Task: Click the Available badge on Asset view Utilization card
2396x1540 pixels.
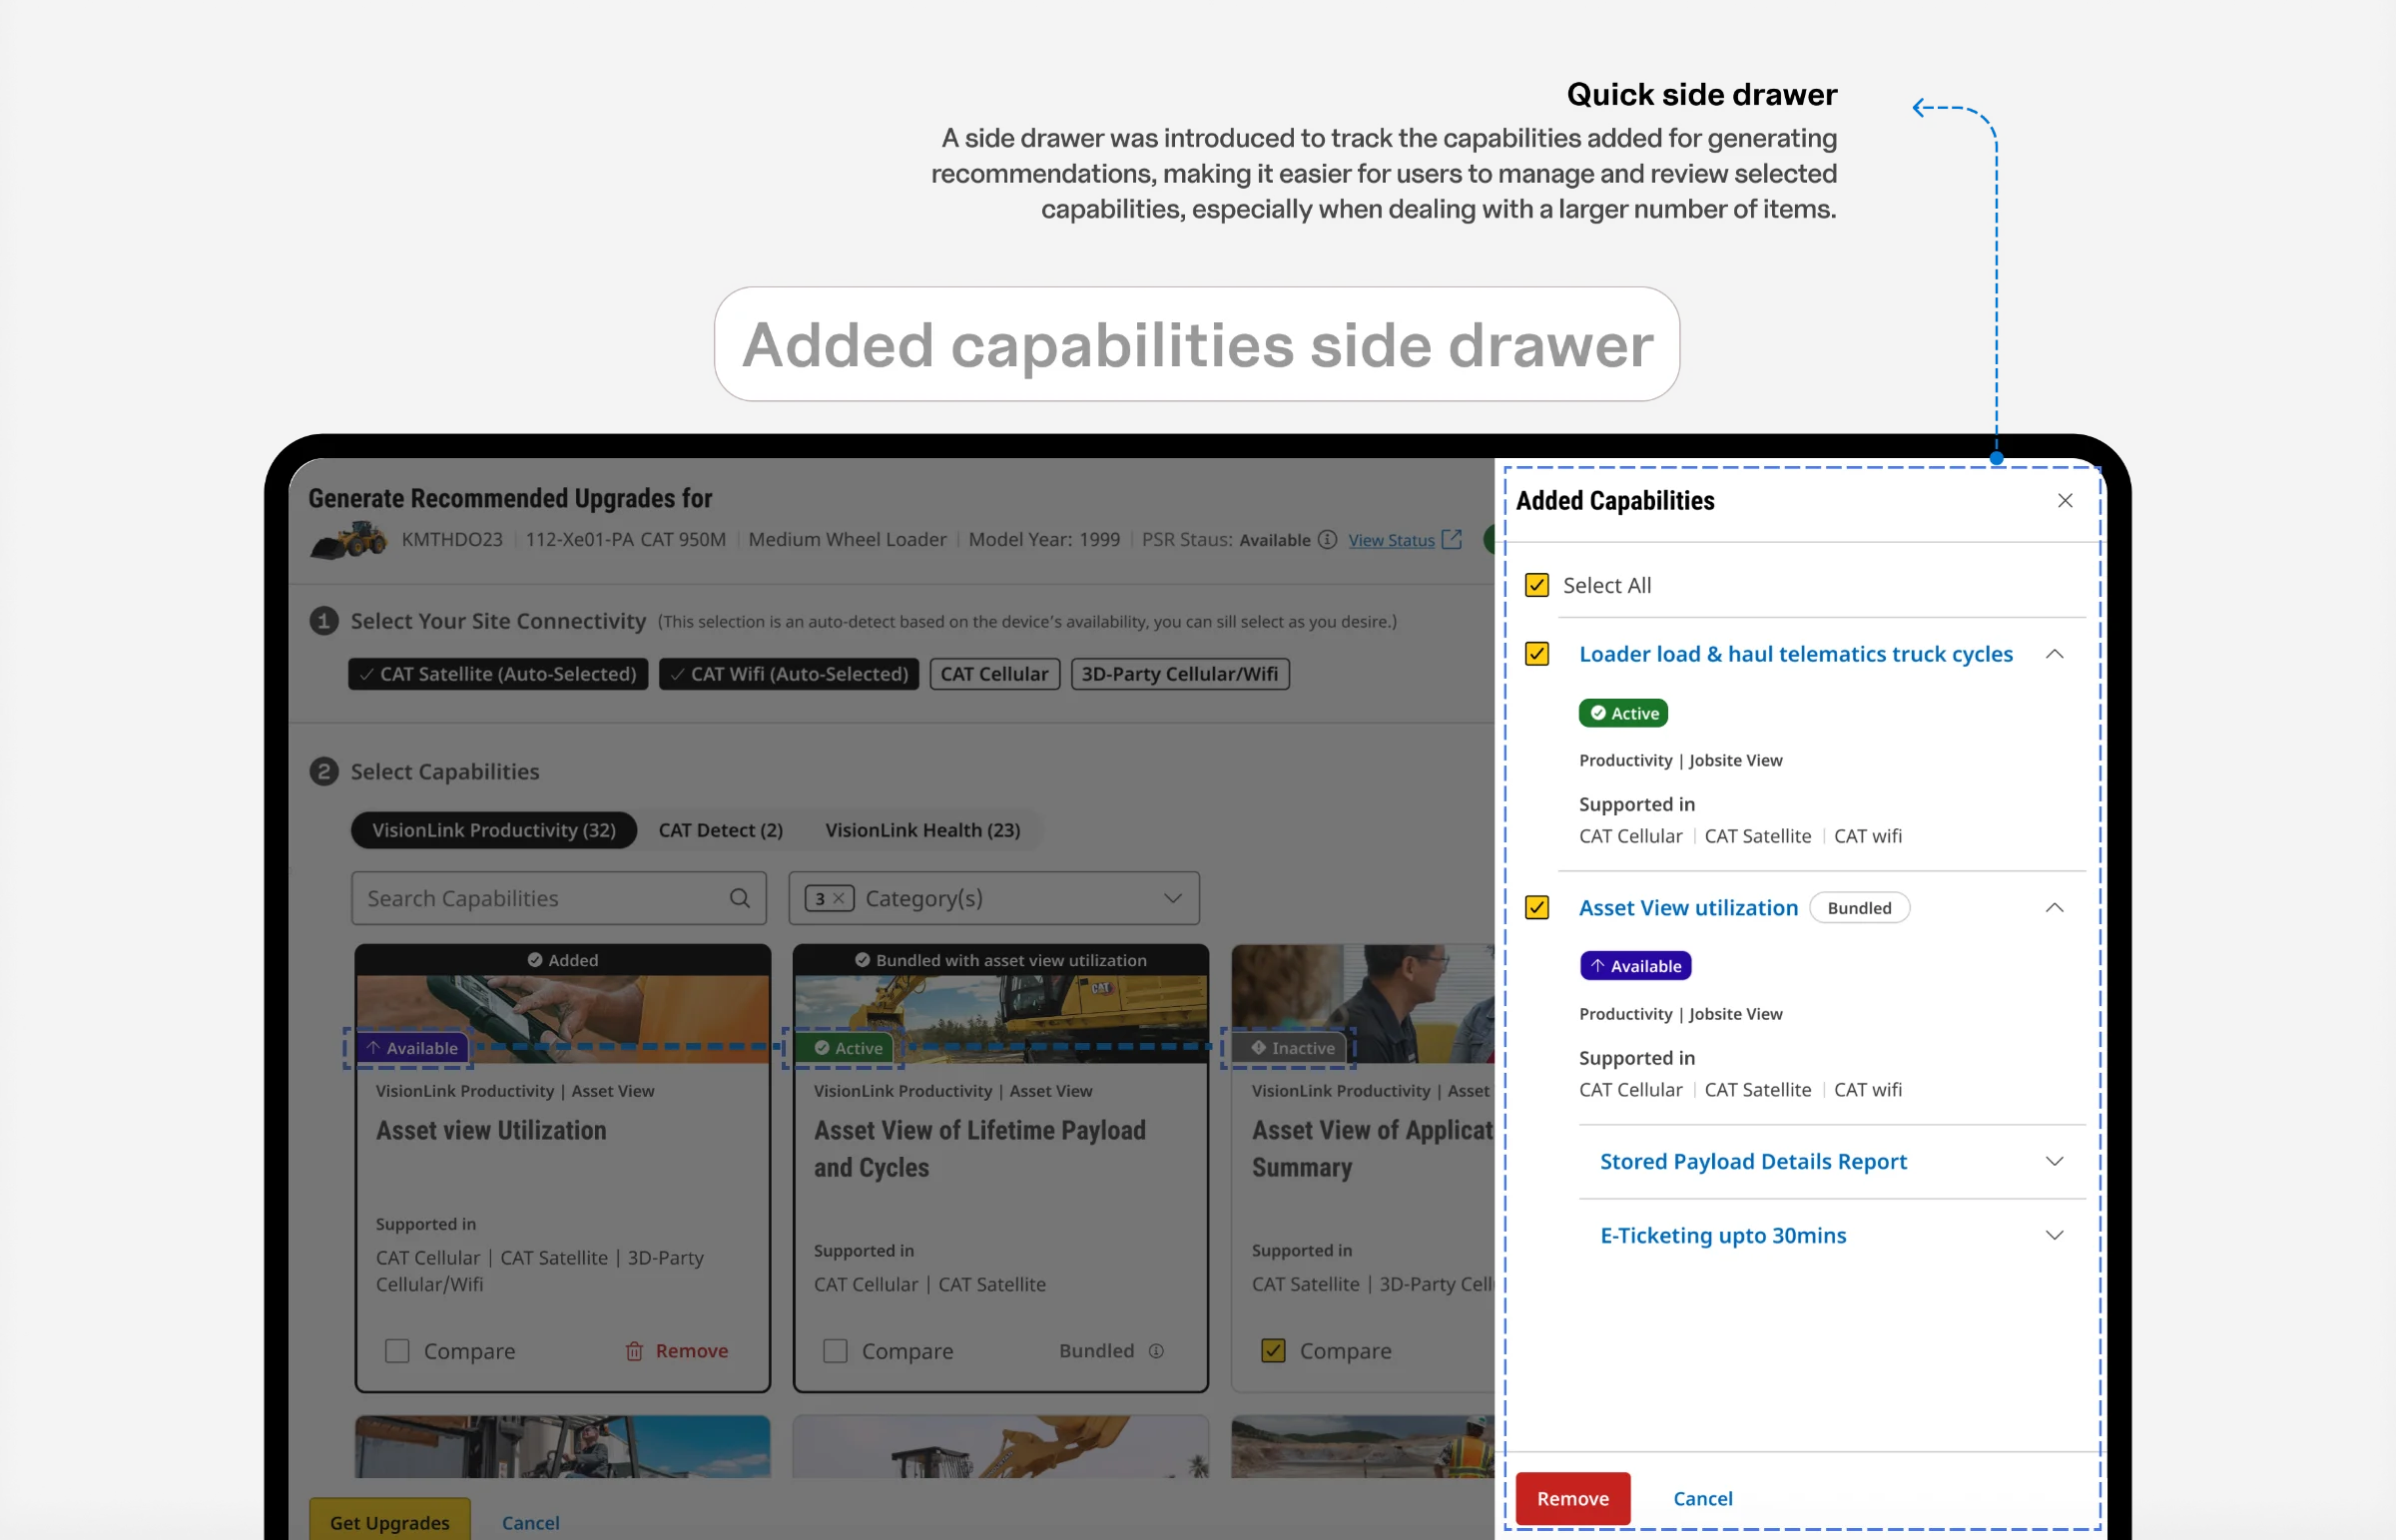Action: point(412,1048)
